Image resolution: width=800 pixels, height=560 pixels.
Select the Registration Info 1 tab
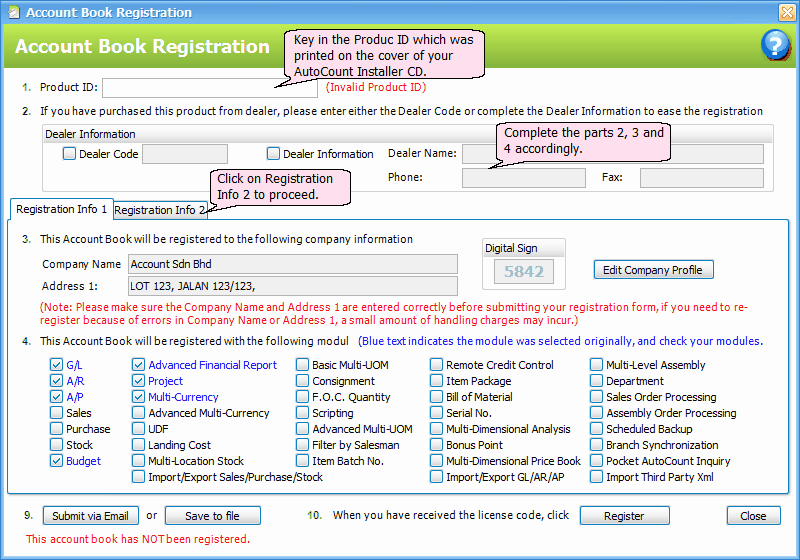point(62,209)
